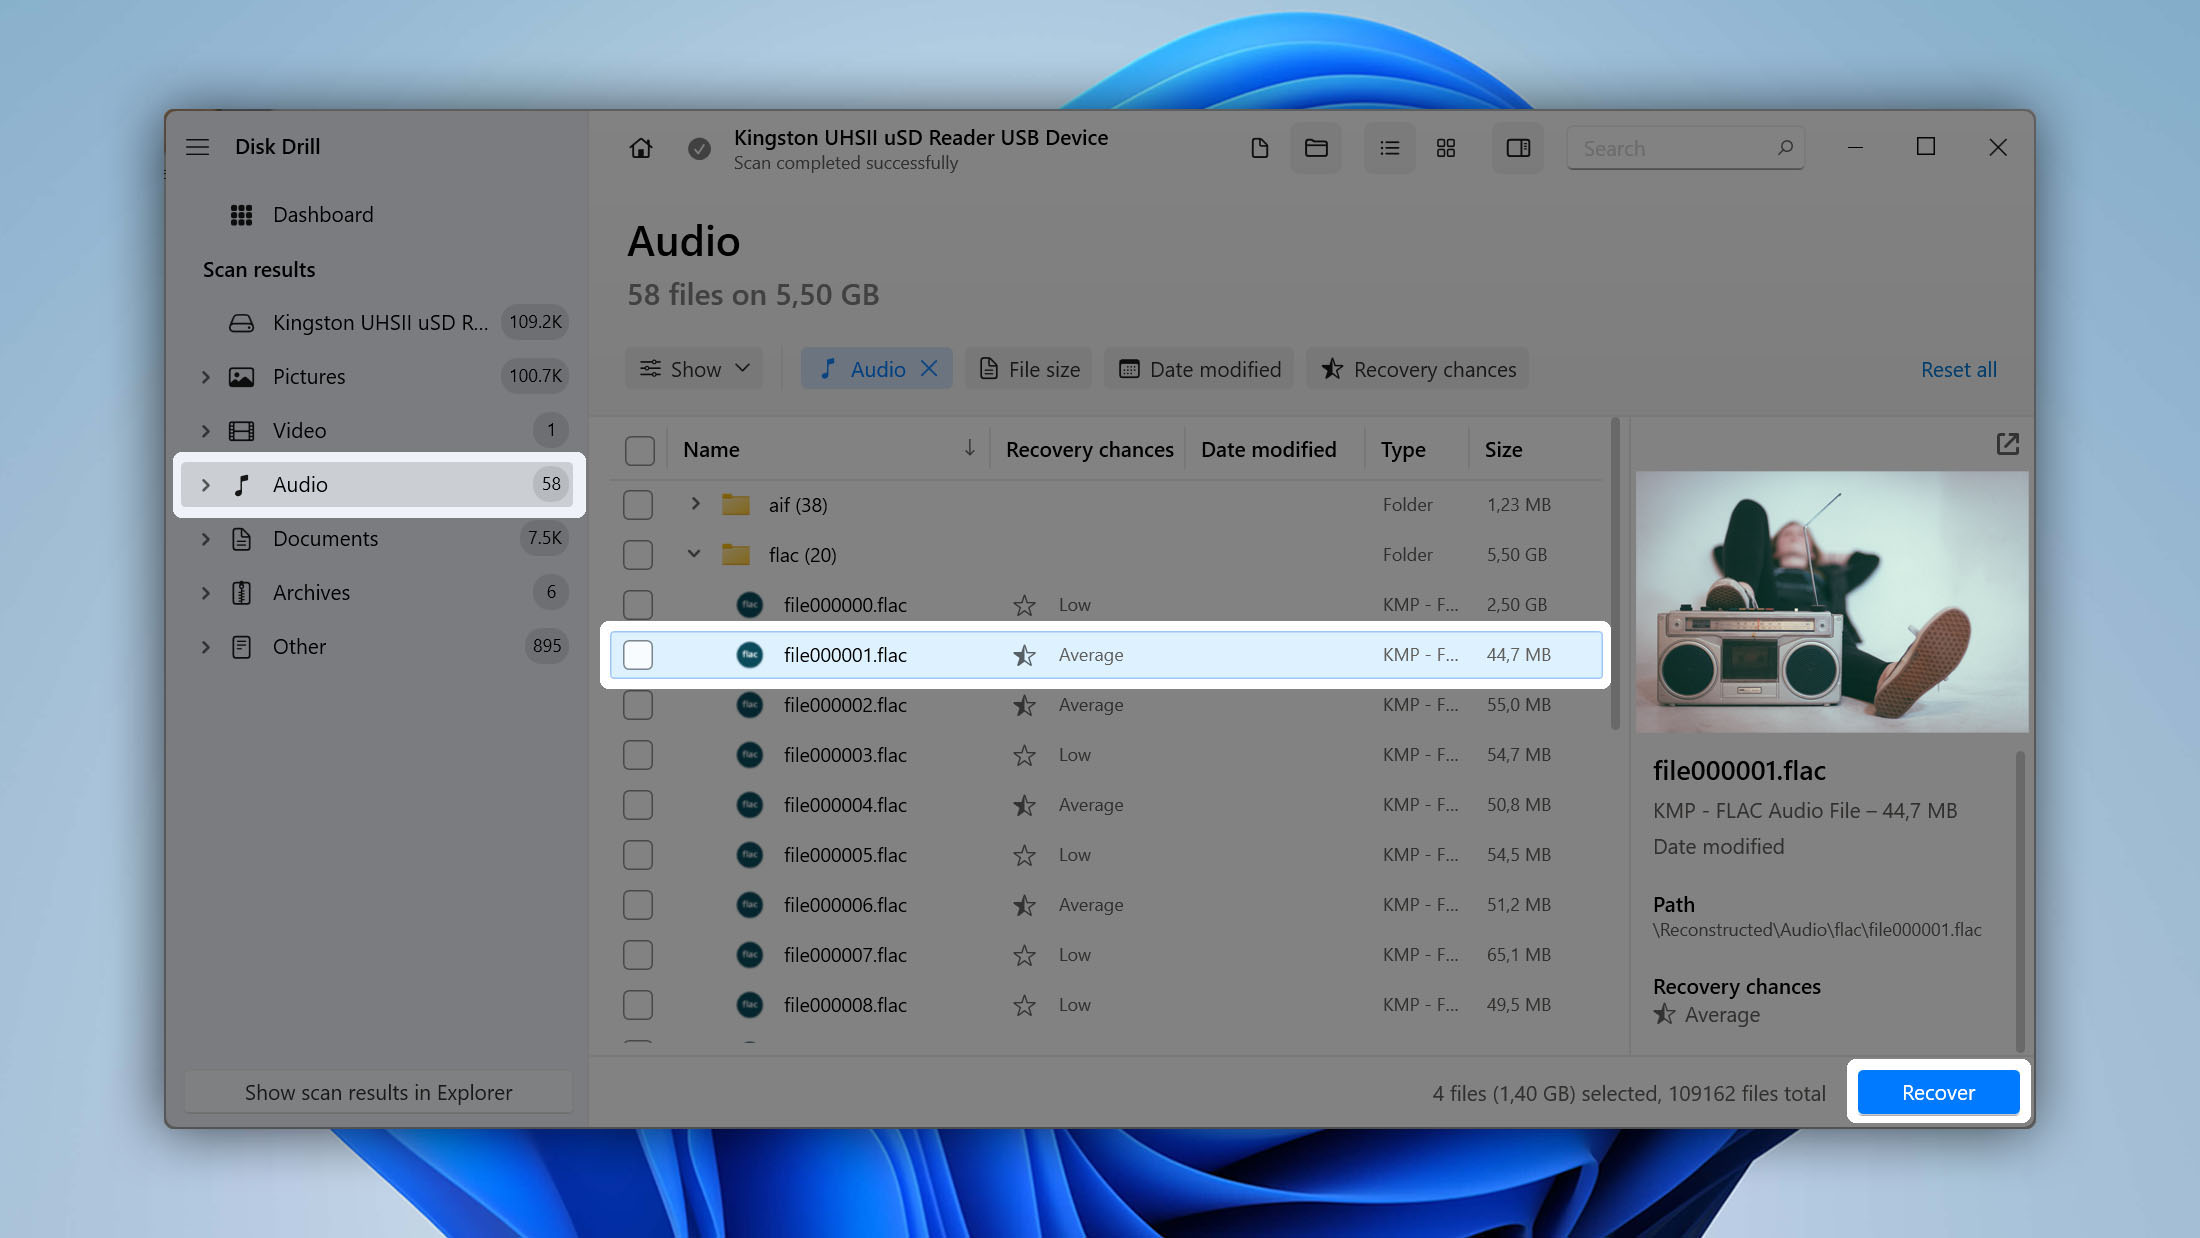Check the flac (20) folder checkbox

[638, 555]
